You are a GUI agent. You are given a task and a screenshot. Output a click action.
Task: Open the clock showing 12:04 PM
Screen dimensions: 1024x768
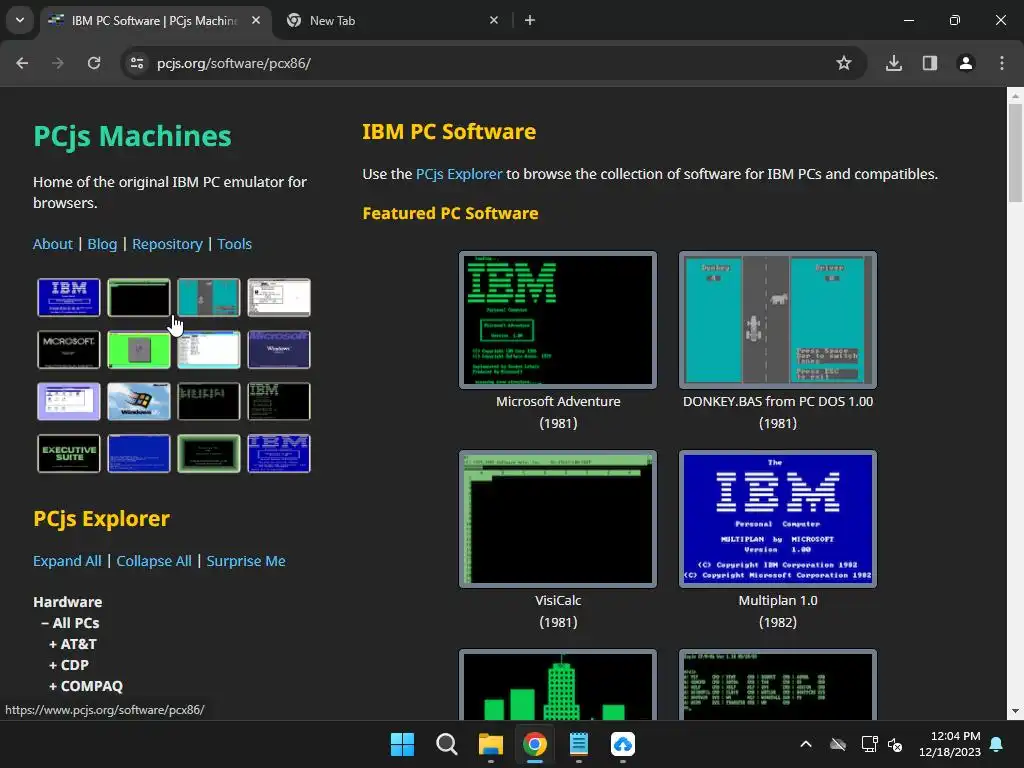click(x=950, y=744)
